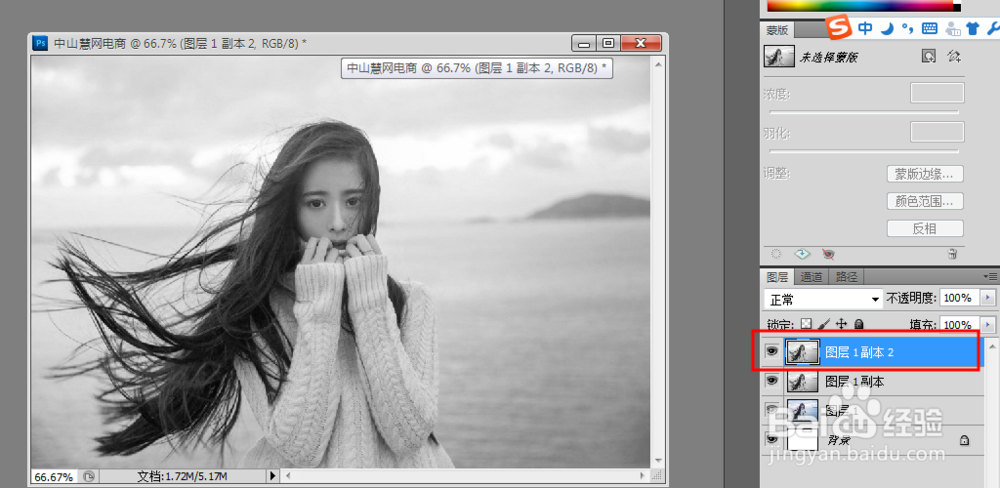Toggle lock image pixels brush
This screenshot has height=488, width=1000.
824,323
